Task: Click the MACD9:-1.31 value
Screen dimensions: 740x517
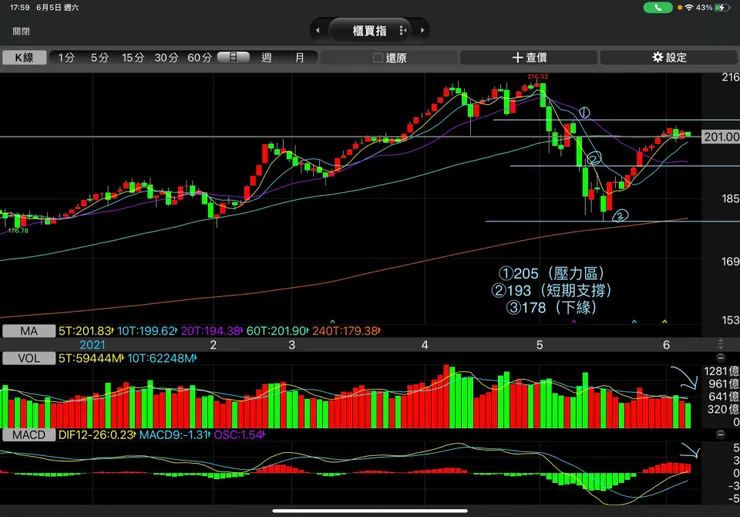Action: [x=174, y=435]
